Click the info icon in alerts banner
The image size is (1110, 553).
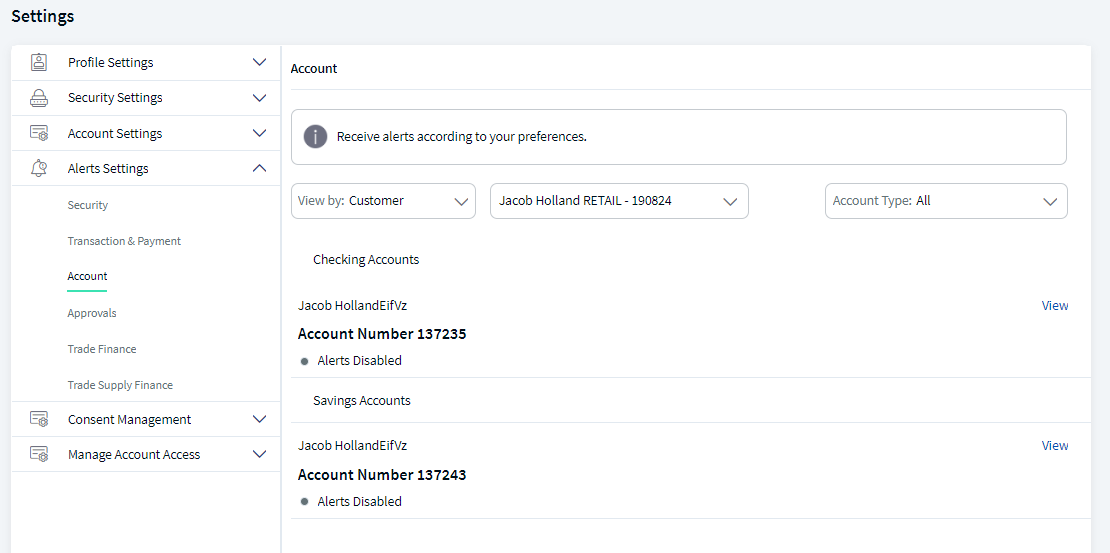point(316,137)
